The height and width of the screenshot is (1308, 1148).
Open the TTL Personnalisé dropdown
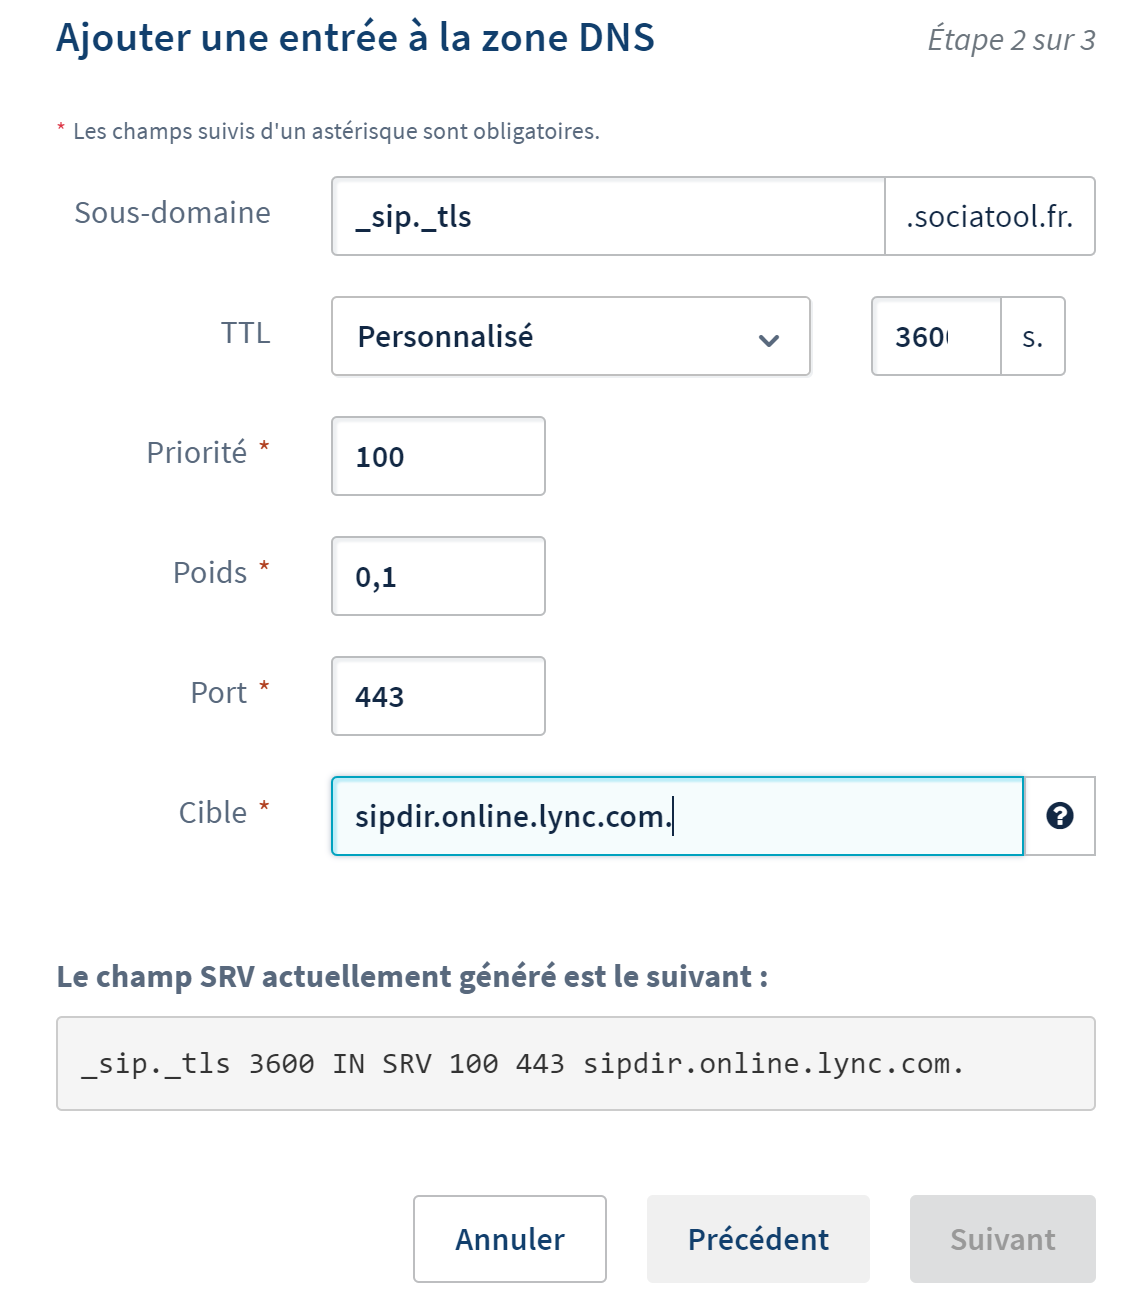pyautogui.click(x=570, y=336)
